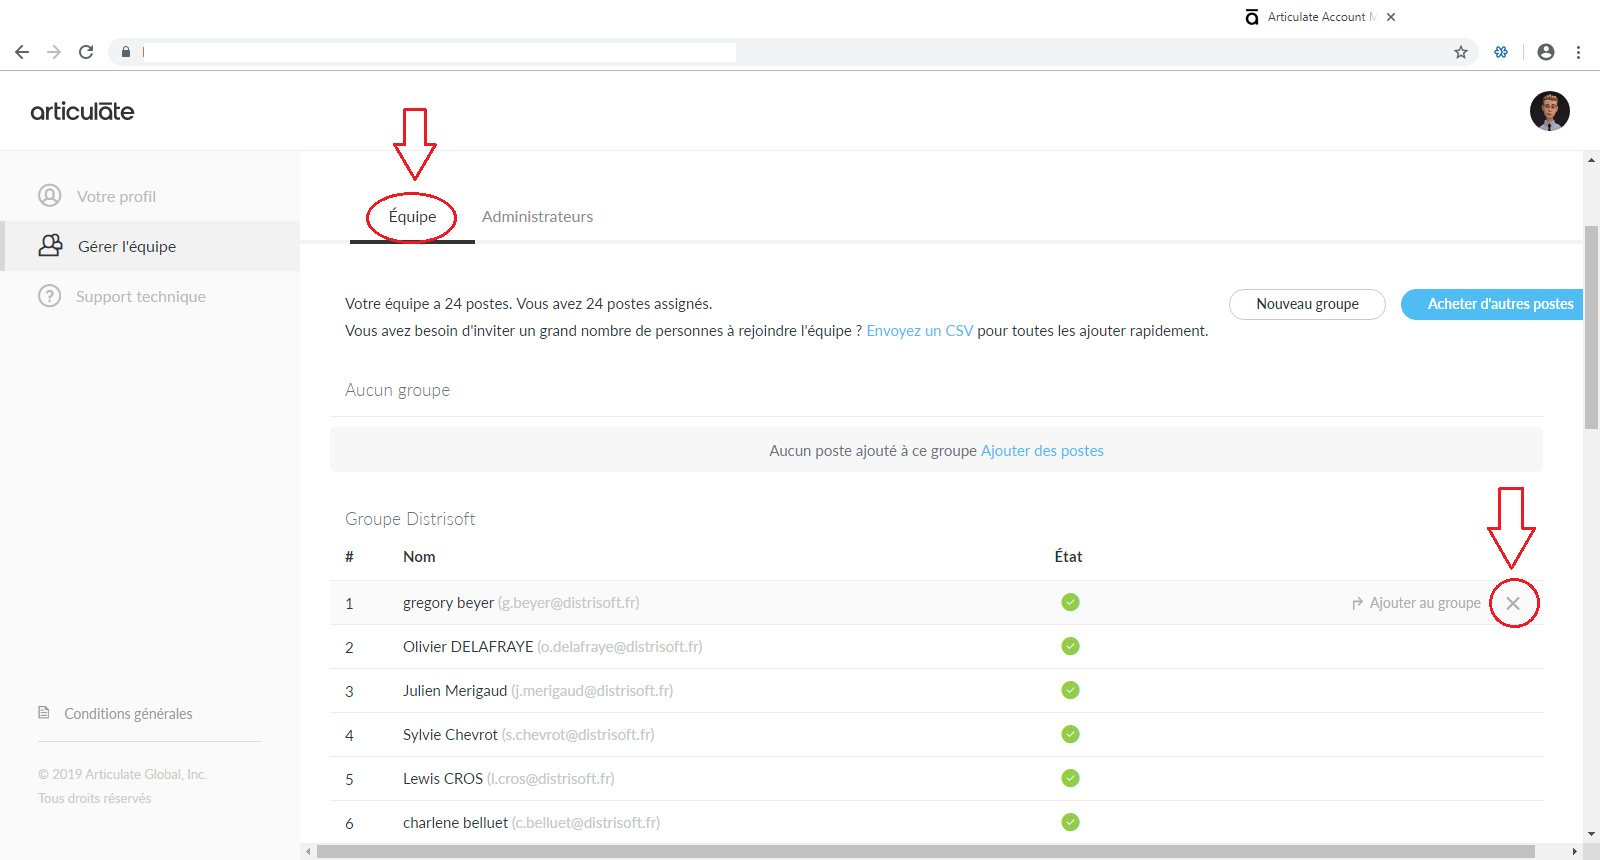Click Olivier DELAFRAYE's green status checkmark
The width and height of the screenshot is (1600, 860).
tap(1070, 646)
